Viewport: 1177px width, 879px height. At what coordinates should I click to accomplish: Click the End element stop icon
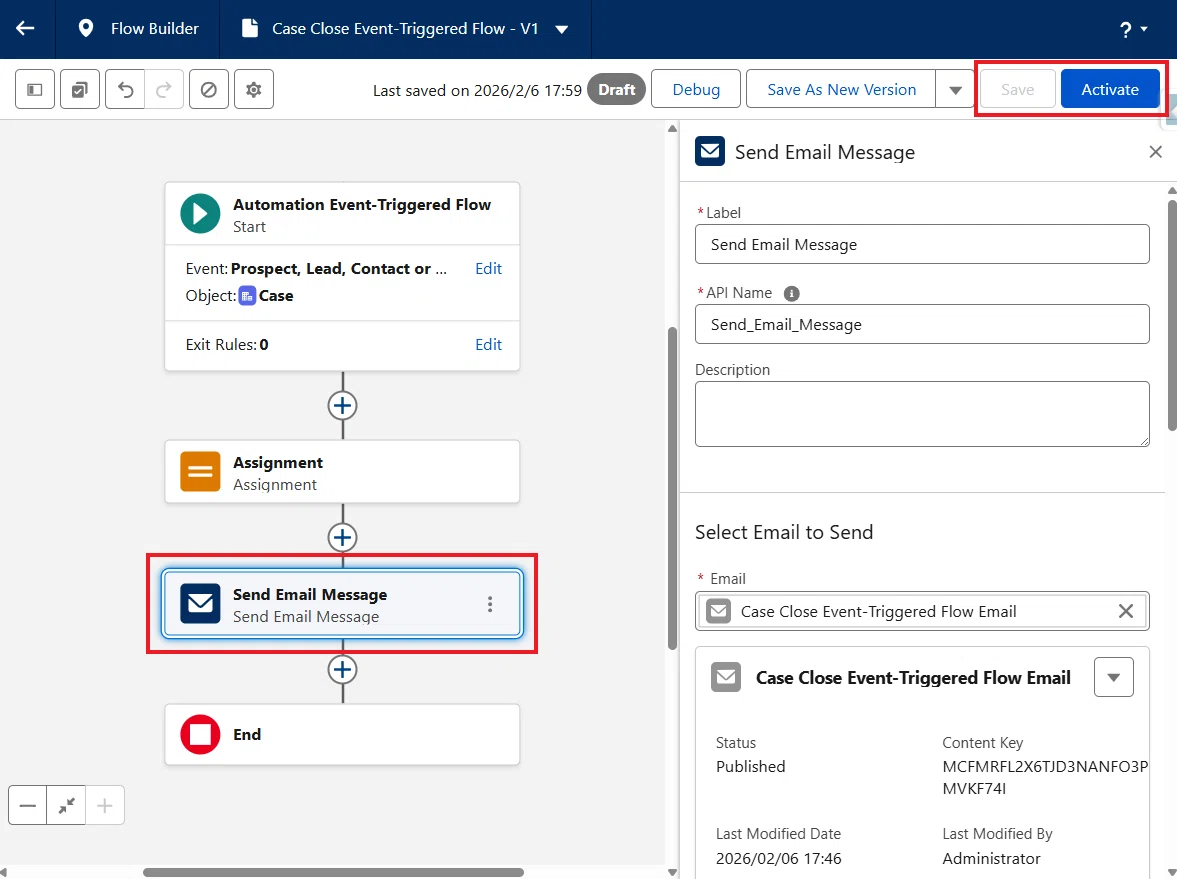click(200, 734)
